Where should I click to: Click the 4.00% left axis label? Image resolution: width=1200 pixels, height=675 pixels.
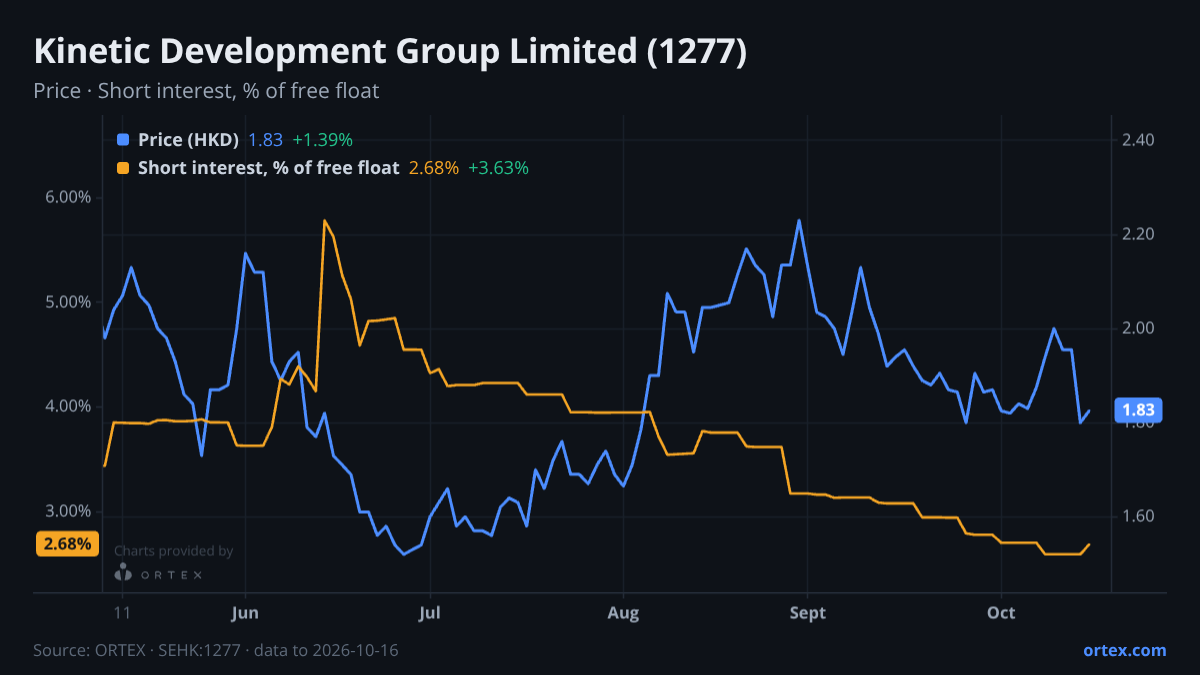click(x=69, y=406)
